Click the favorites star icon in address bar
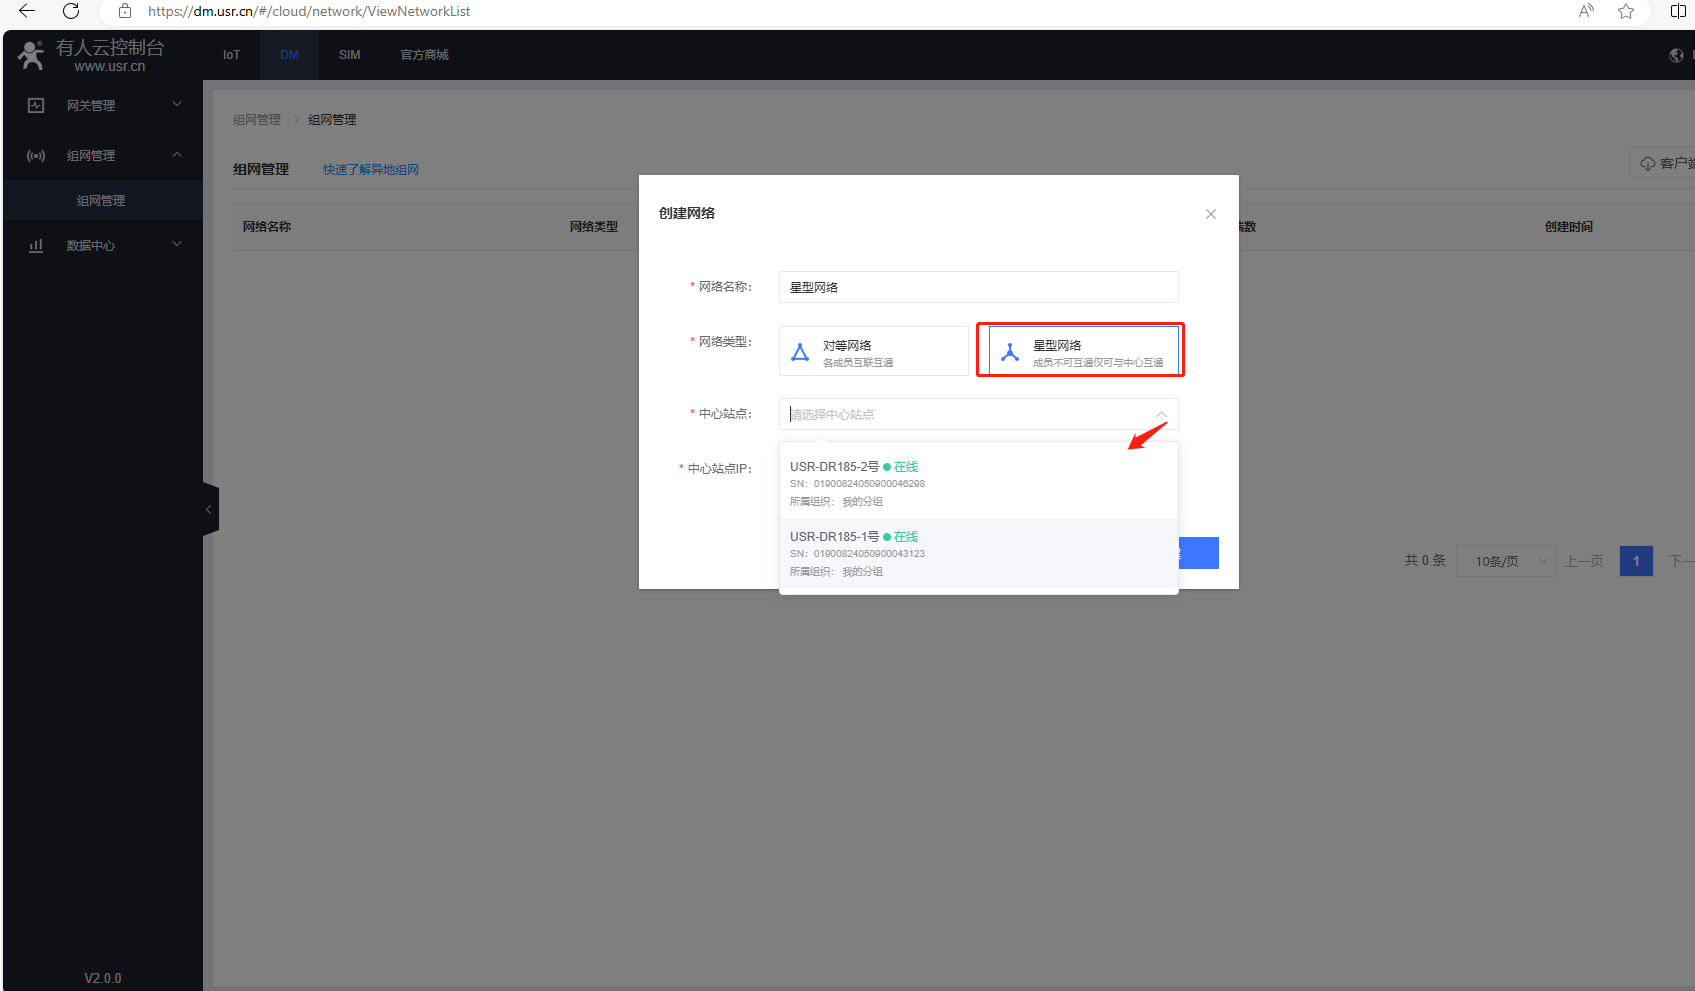 coord(1626,11)
